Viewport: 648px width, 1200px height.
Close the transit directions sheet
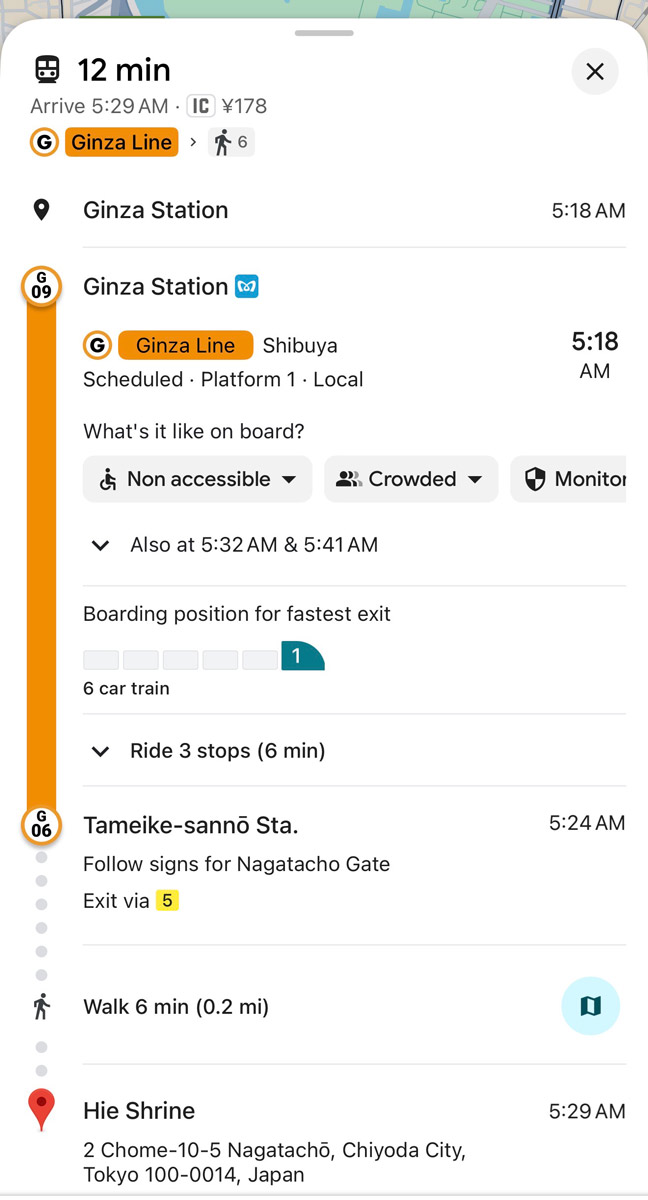click(x=595, y=72)
